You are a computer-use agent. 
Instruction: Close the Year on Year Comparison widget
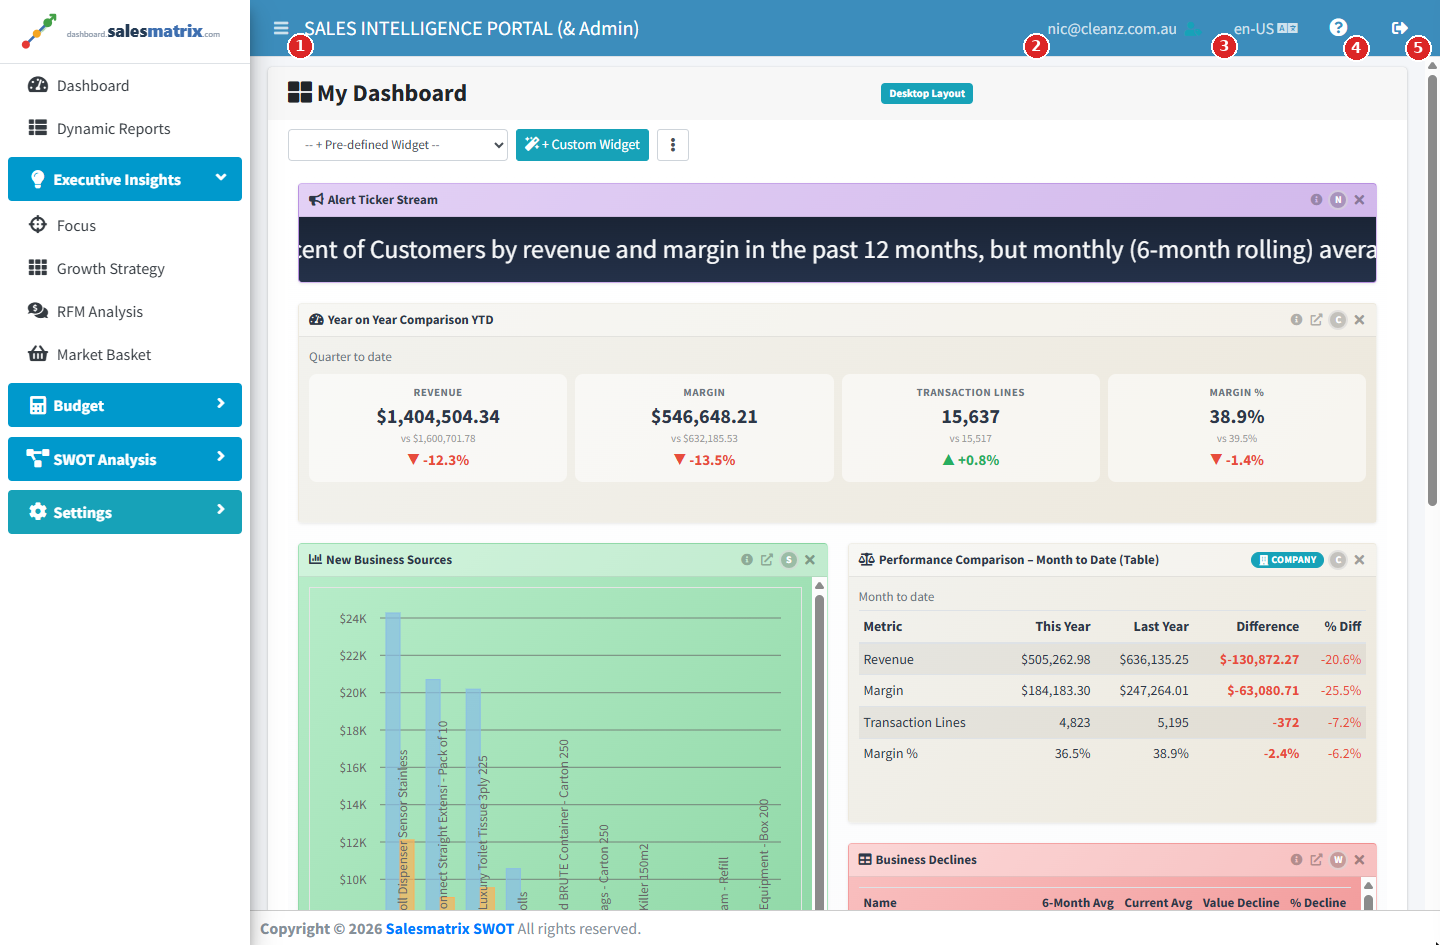coord(1360,320)
